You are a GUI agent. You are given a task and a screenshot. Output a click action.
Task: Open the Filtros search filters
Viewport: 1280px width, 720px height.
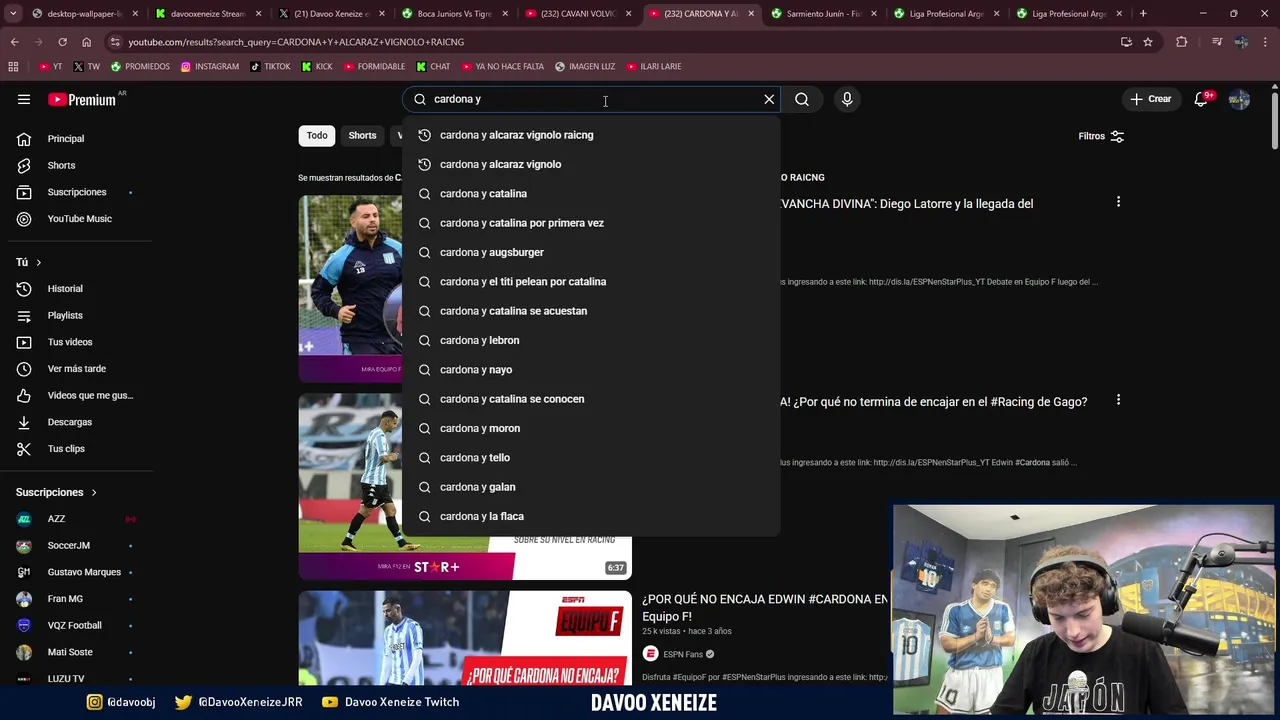tap(1101, 136)
